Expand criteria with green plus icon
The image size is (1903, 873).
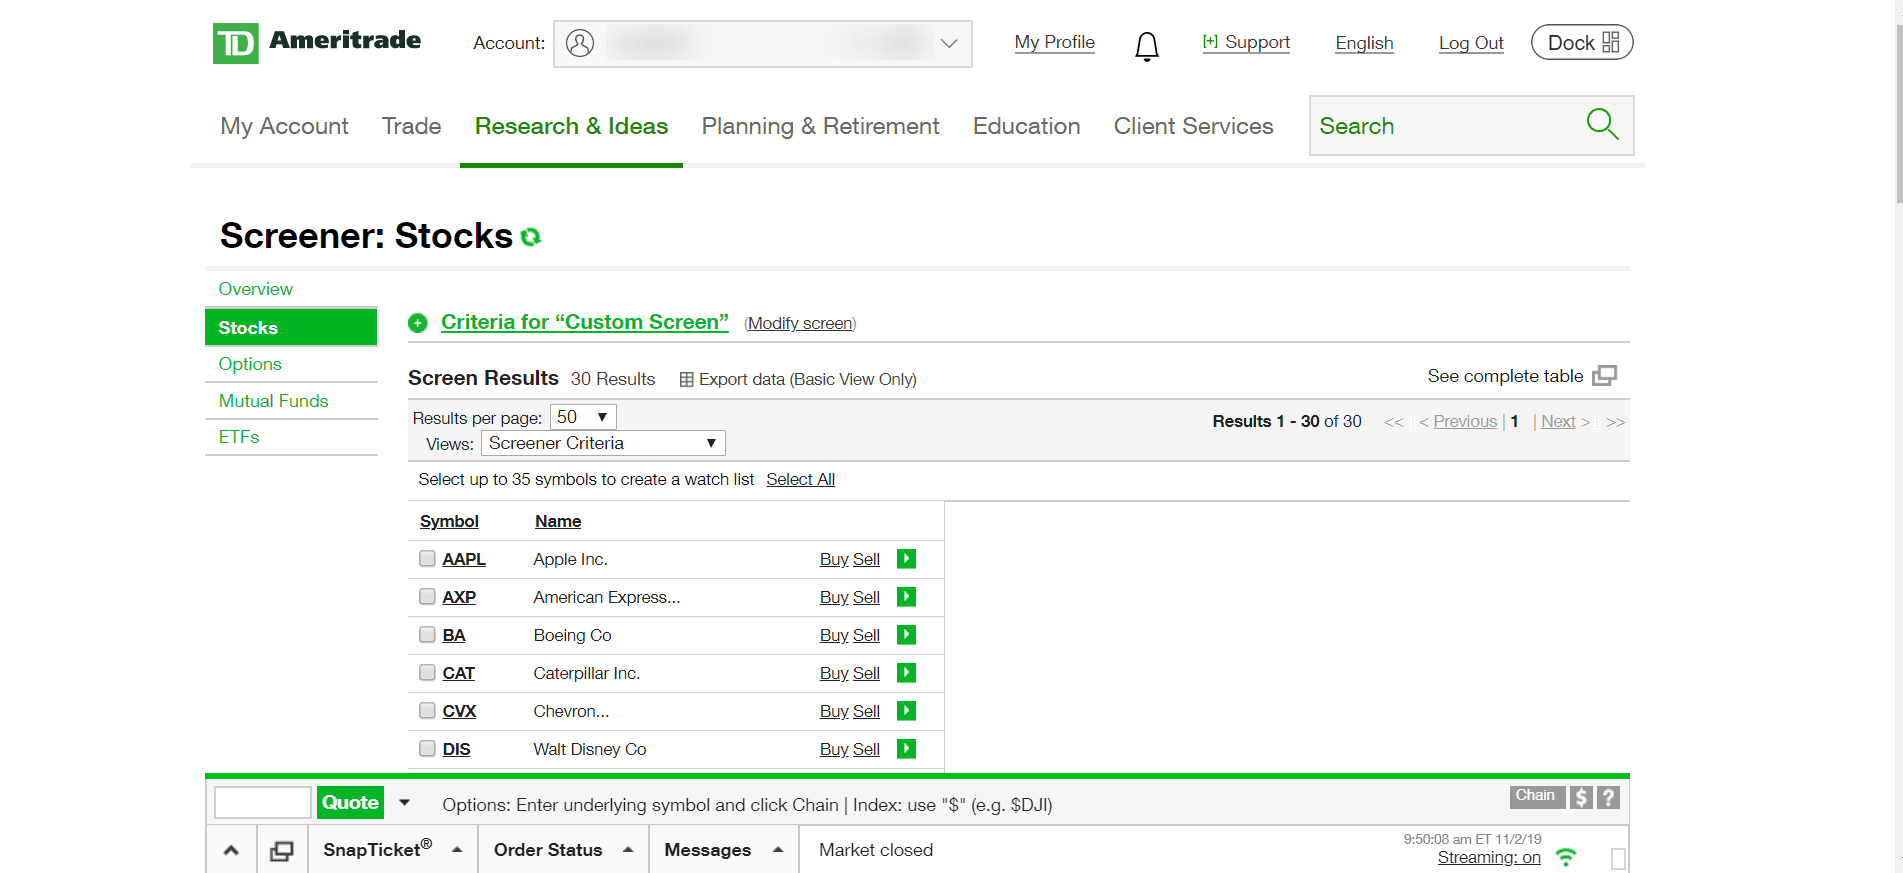[418, 323]
